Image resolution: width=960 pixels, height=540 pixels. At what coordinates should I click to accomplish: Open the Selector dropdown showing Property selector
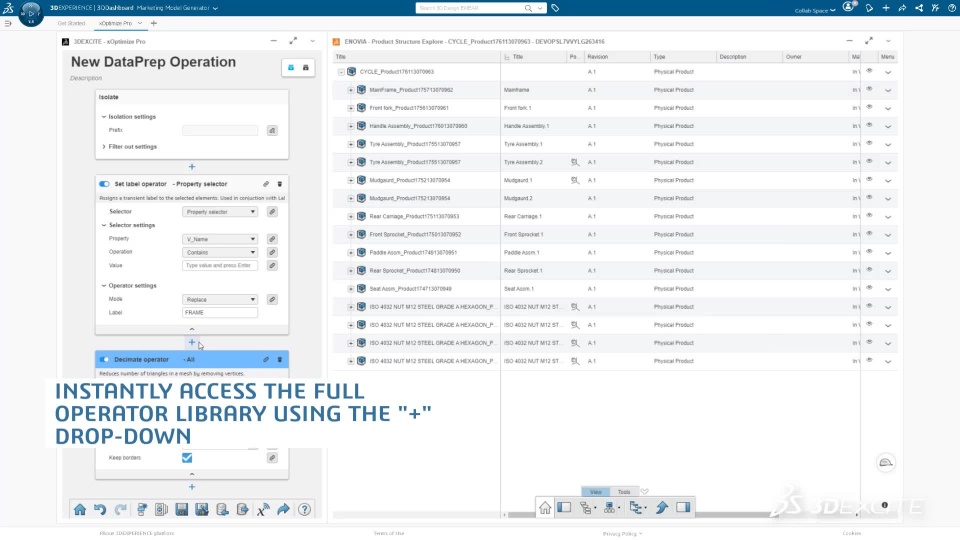[x=220, y=212]
